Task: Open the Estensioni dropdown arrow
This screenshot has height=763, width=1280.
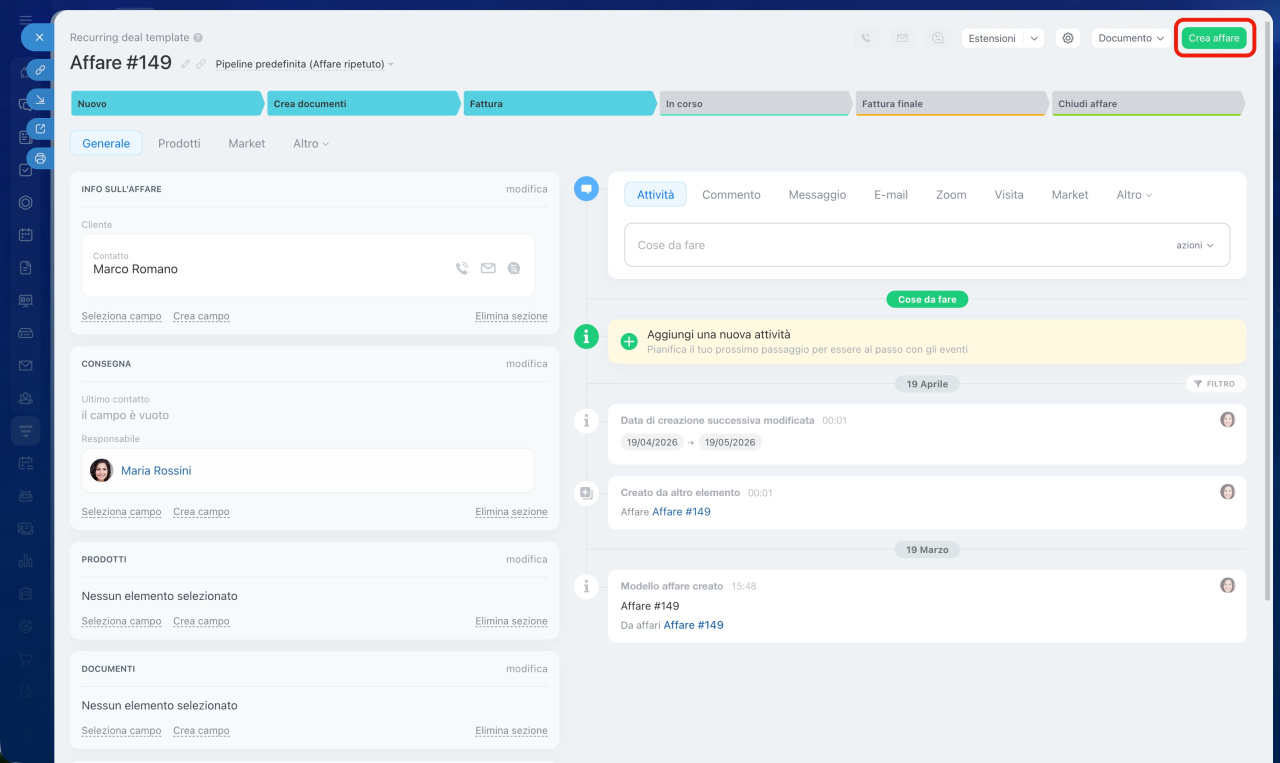Action: (x=1033, y=38)
